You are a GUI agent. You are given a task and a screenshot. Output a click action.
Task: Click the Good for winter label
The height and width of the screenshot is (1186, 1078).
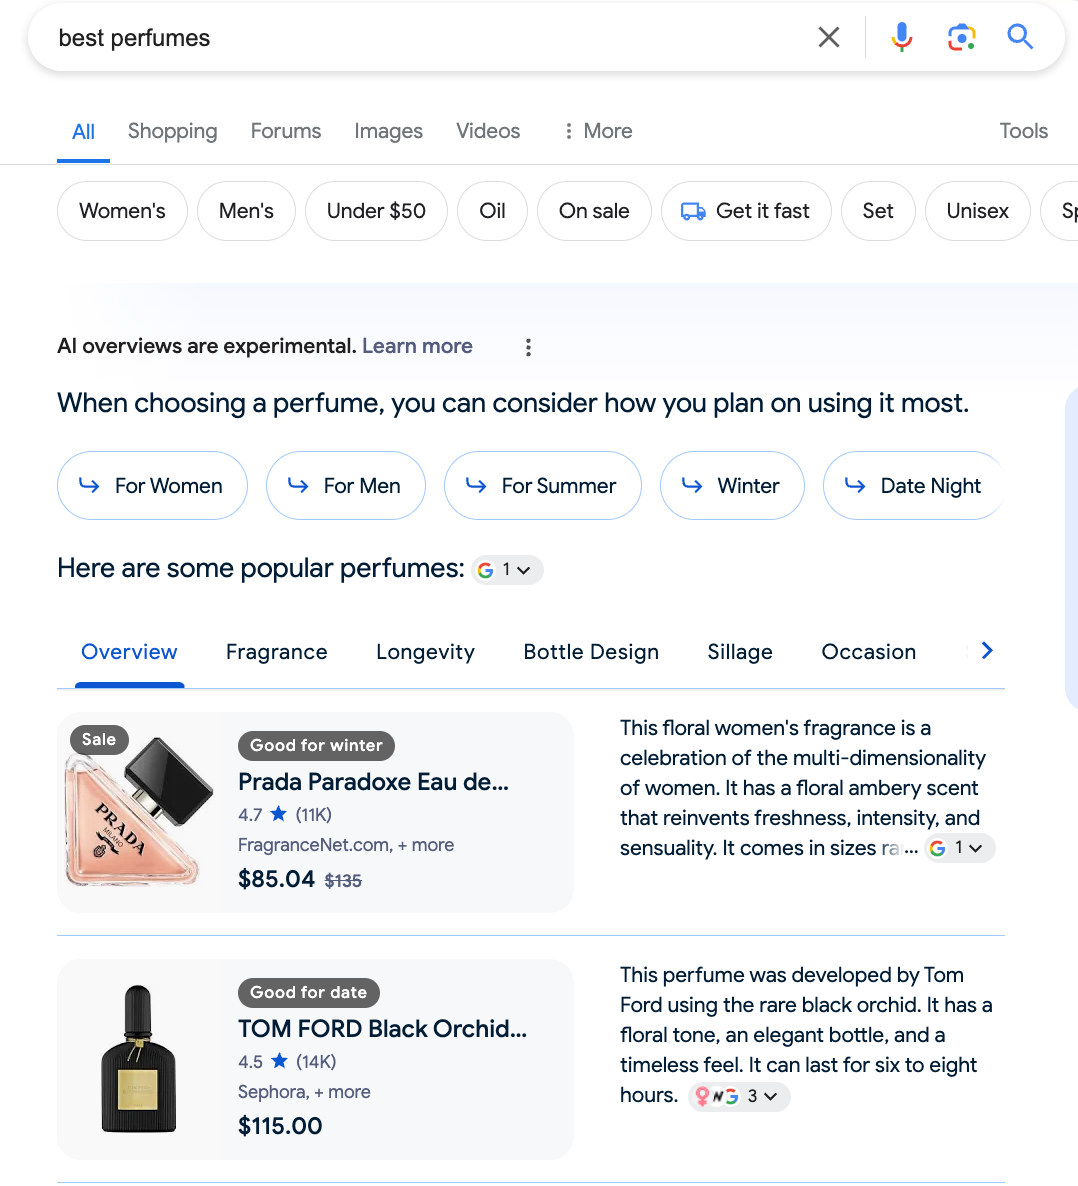pyautogui.click(x=316, y=746)
